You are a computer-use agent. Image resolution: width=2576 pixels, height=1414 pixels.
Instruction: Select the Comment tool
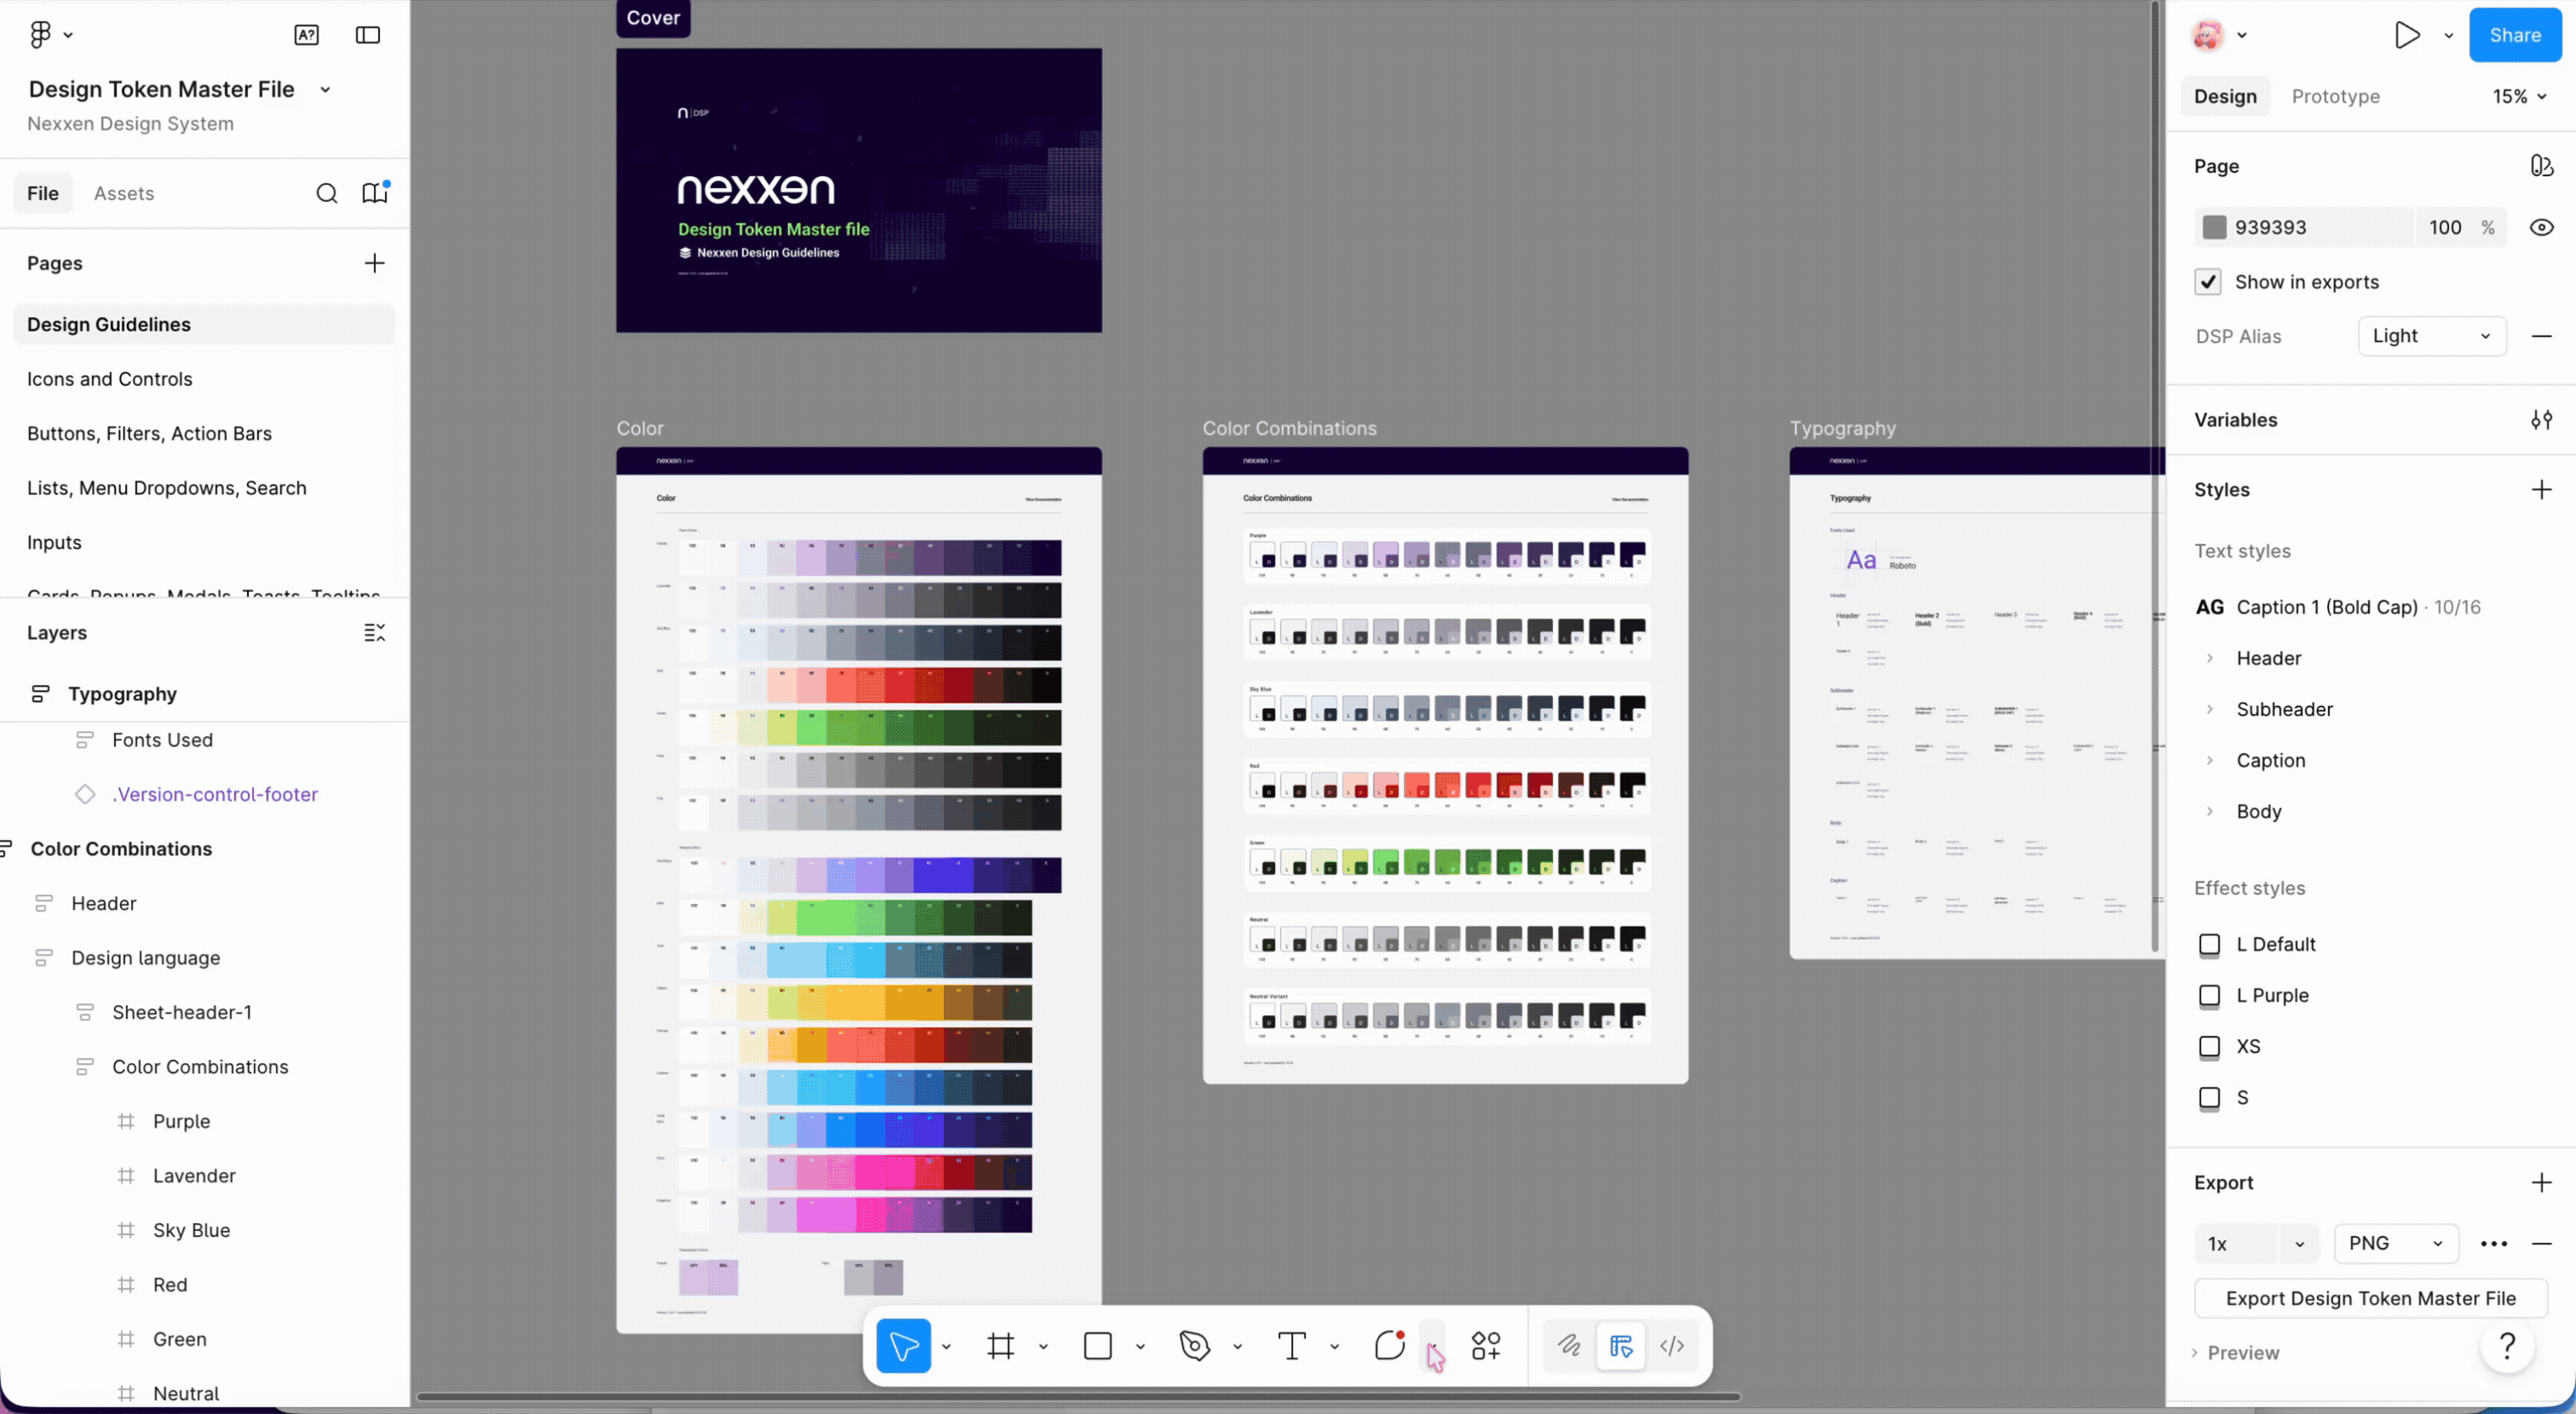(x=1389, y=1346)
